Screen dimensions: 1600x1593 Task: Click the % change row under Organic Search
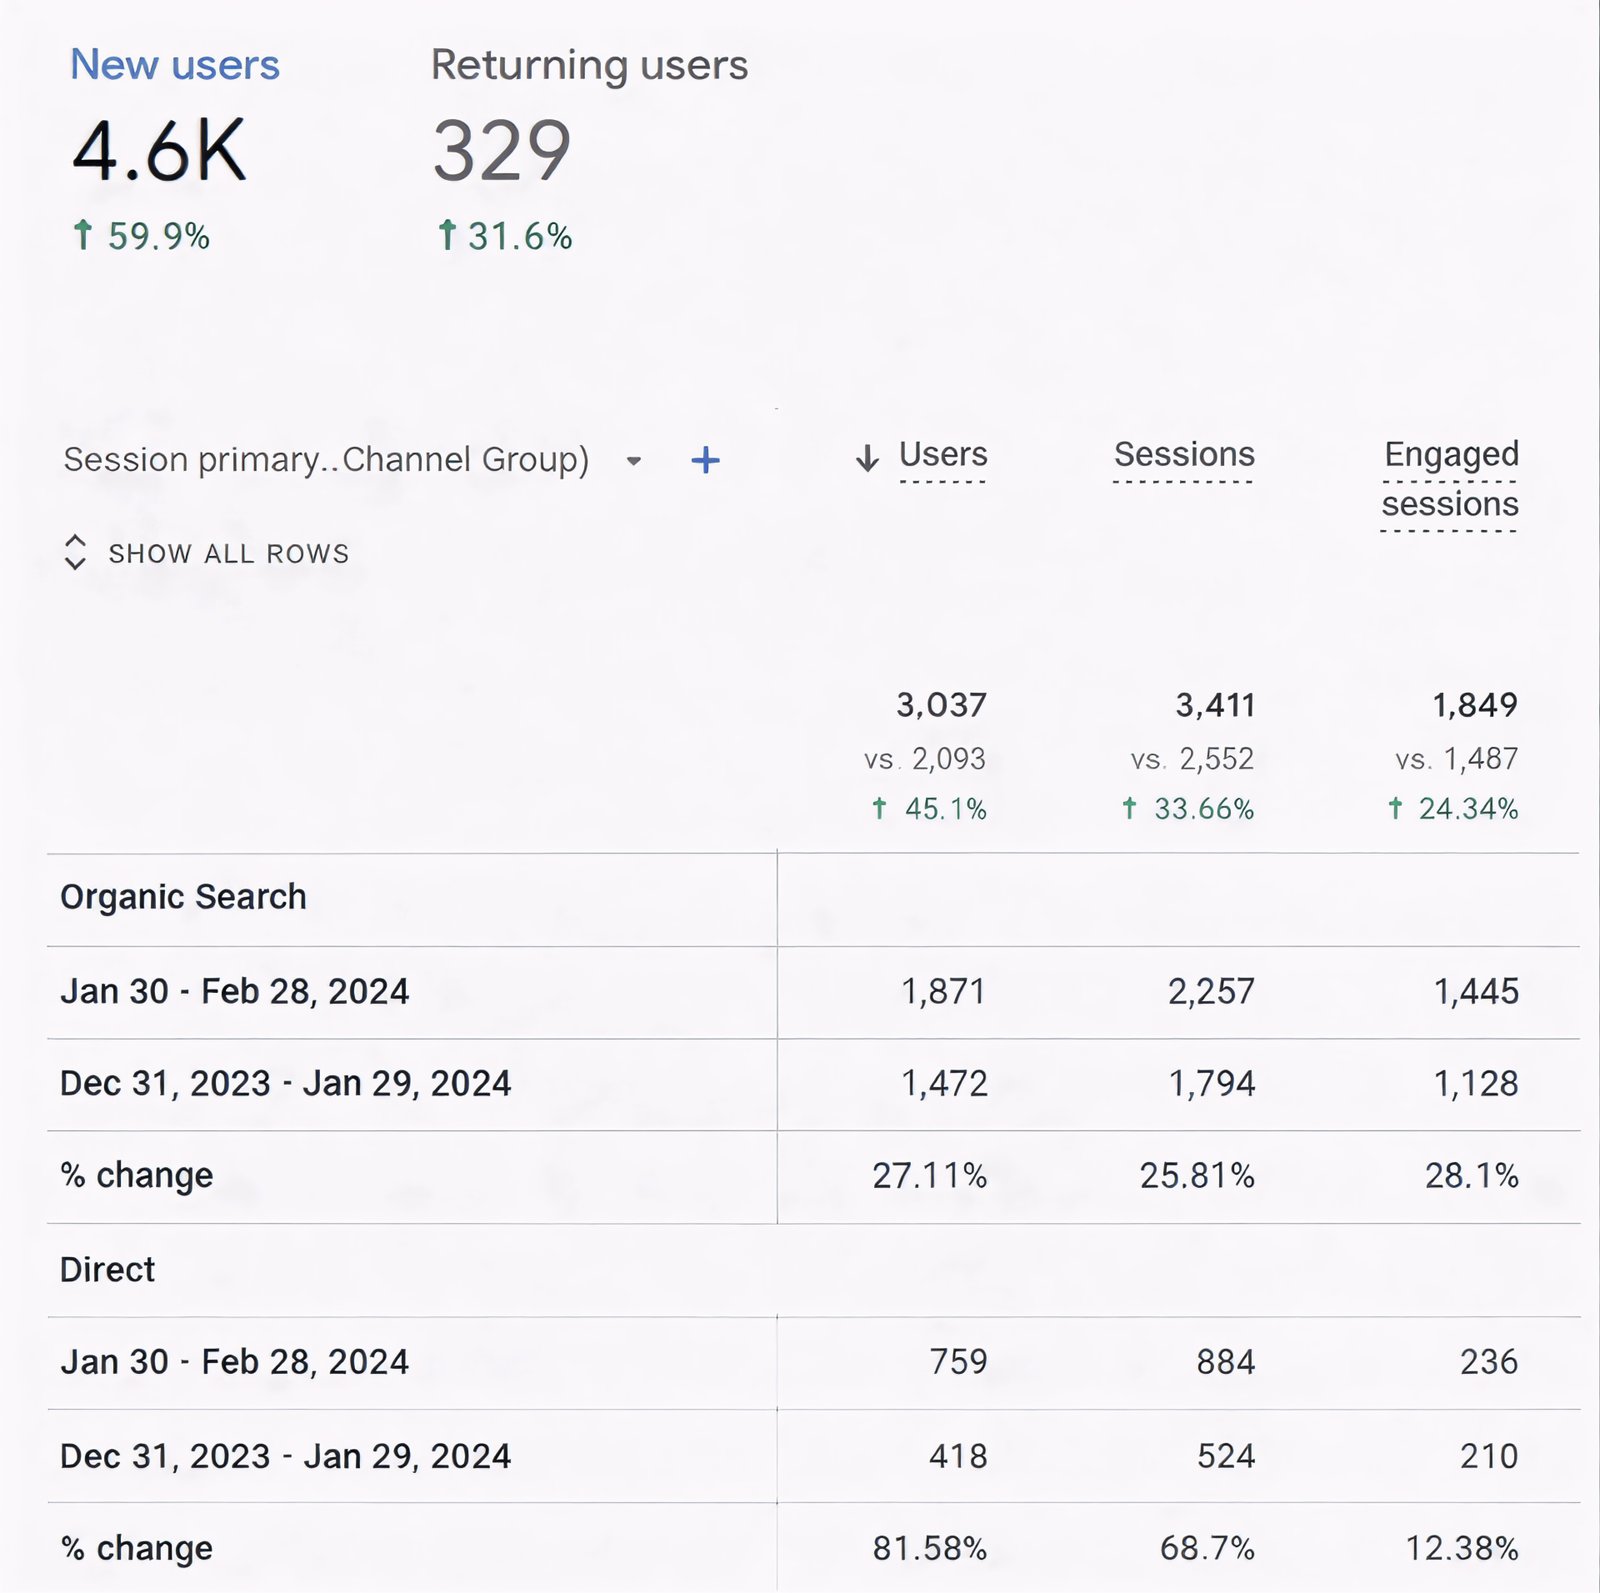click(x=136, y=1174)
